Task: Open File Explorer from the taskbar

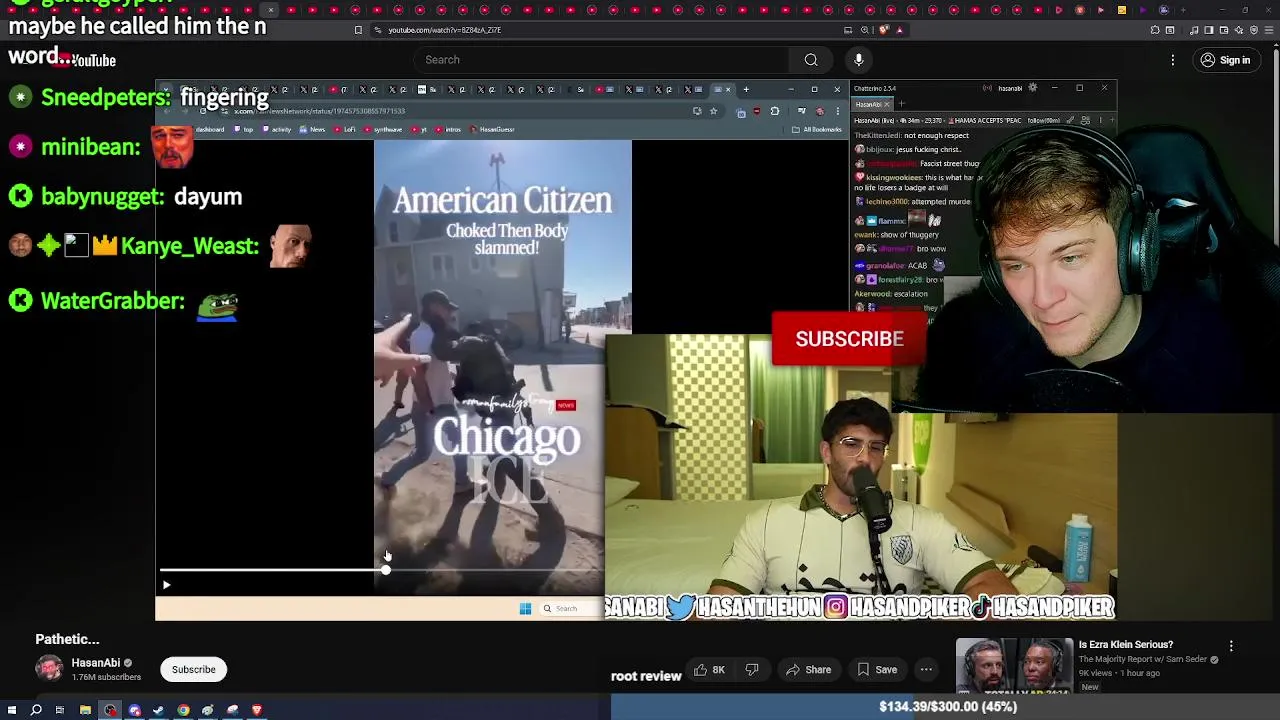Action: [x=85, y=710]
